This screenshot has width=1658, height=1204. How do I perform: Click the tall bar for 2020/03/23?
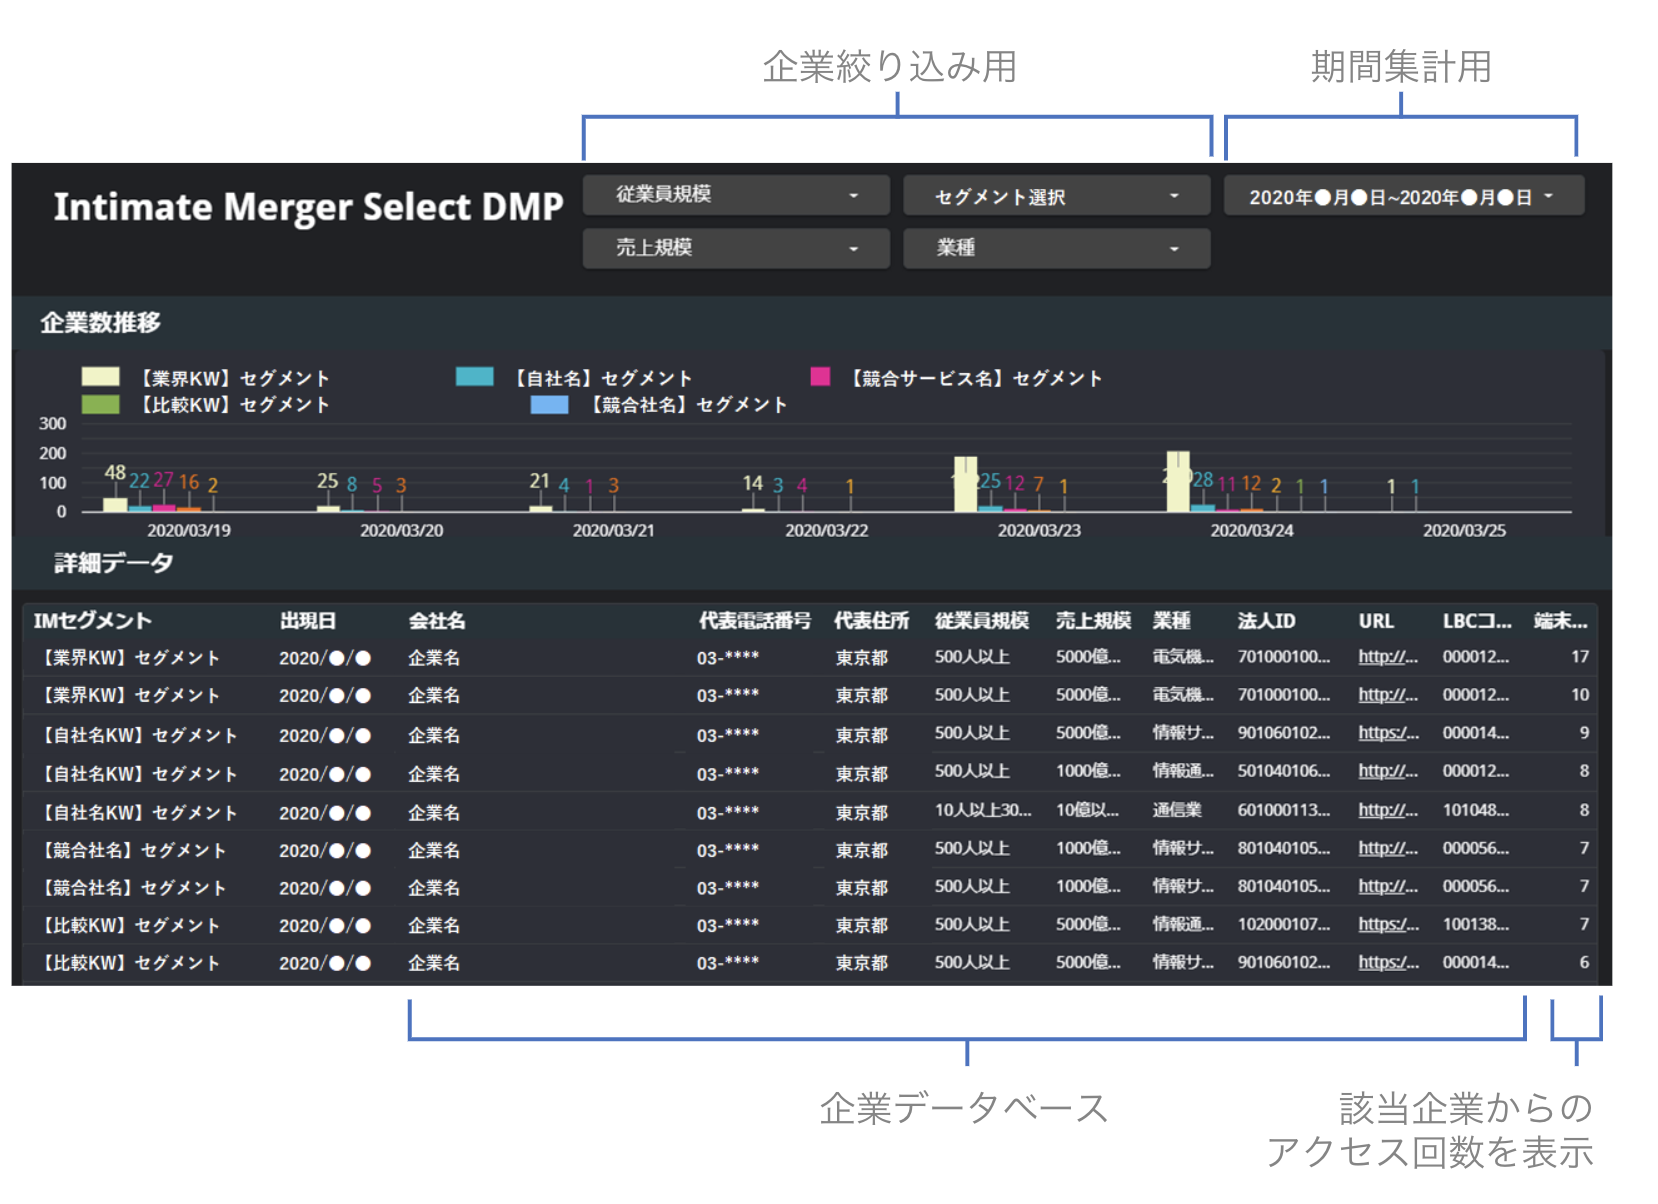point(965,484)
